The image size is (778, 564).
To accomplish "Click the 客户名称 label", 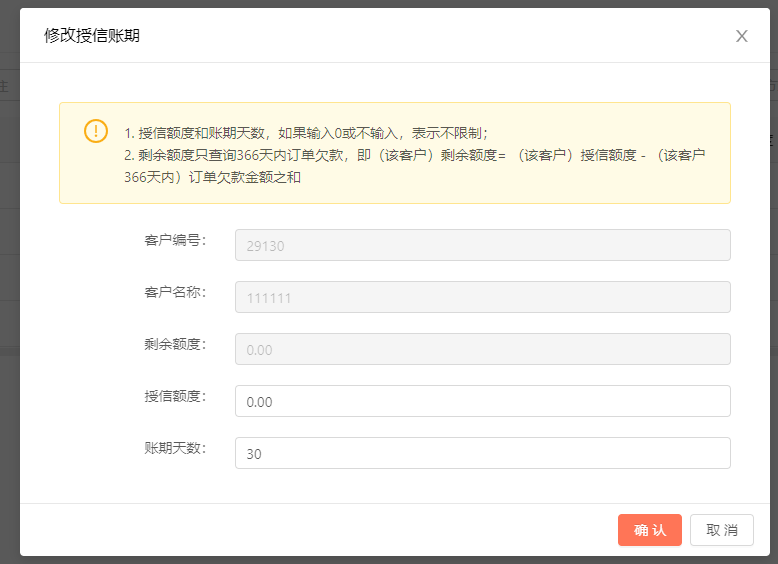I will click(175, 292).
